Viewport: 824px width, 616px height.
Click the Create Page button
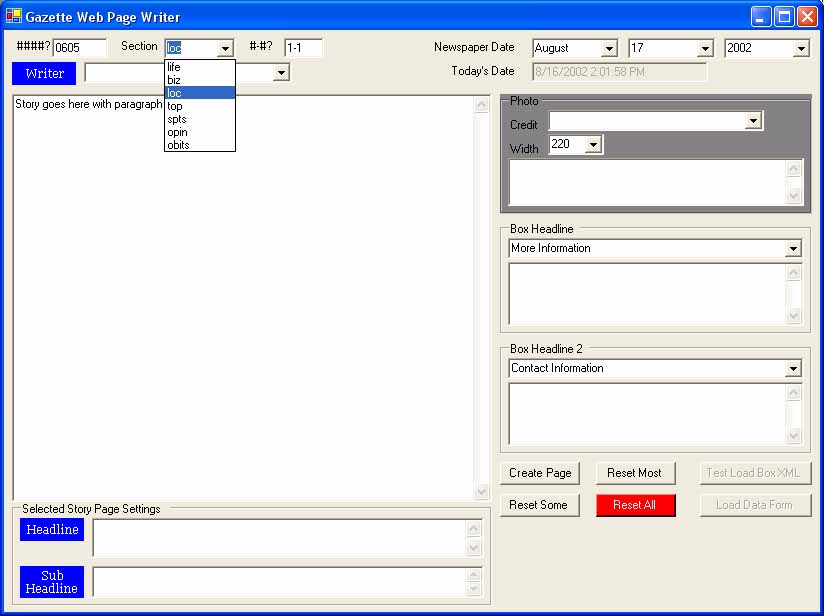click(x=540, y=473)
